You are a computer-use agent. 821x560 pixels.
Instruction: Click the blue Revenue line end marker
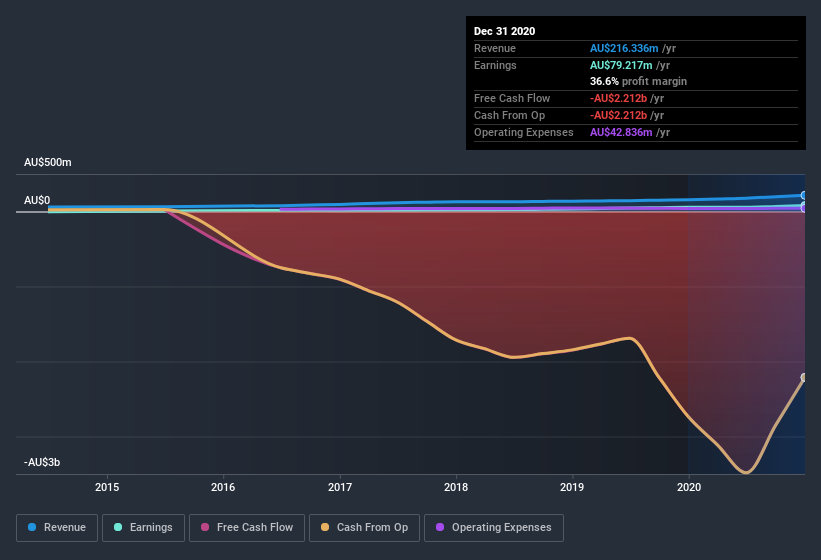point(804,195)
